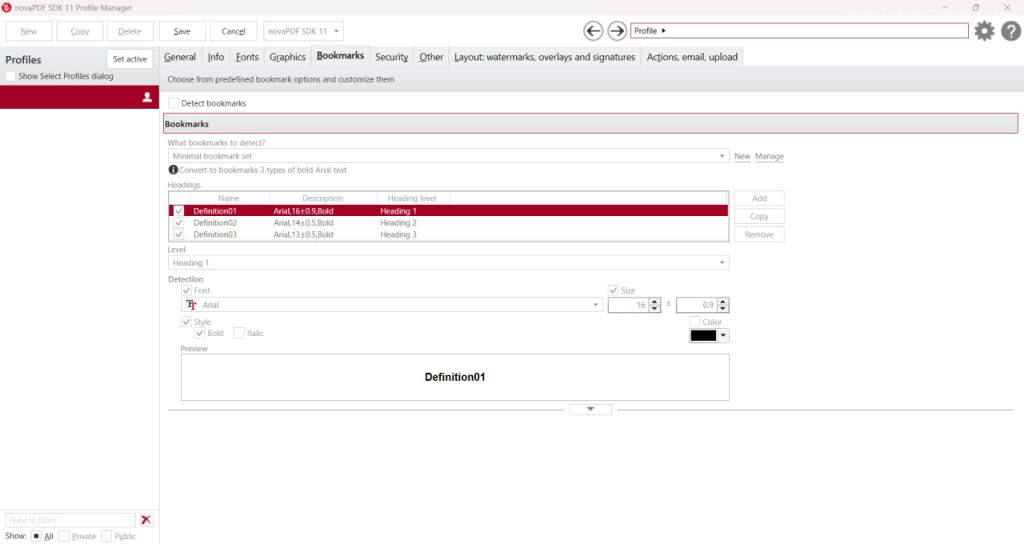Open help with the question mark icon
Viewport: 1024px width, 544px height.
(1011, 31)
